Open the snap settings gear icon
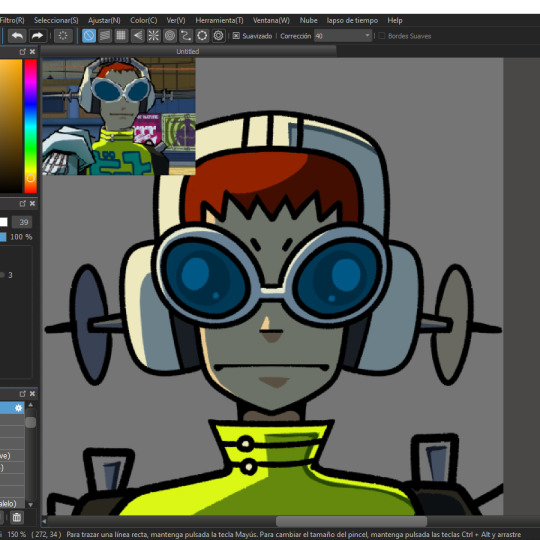Viewport: 540px width, 540px height. [218, 36]
